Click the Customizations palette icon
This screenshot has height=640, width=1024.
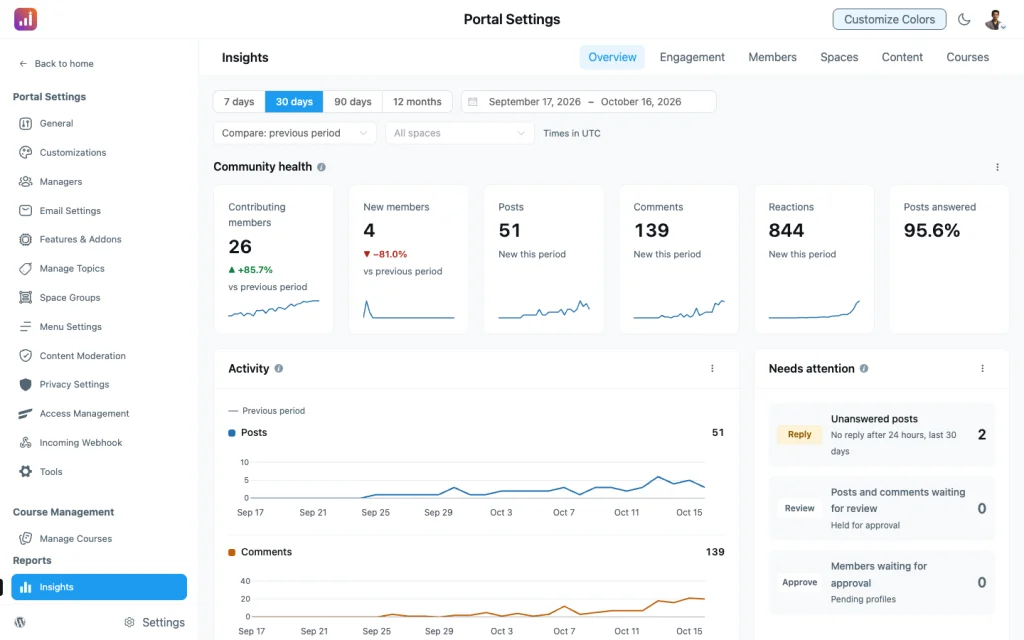[25, 152]
